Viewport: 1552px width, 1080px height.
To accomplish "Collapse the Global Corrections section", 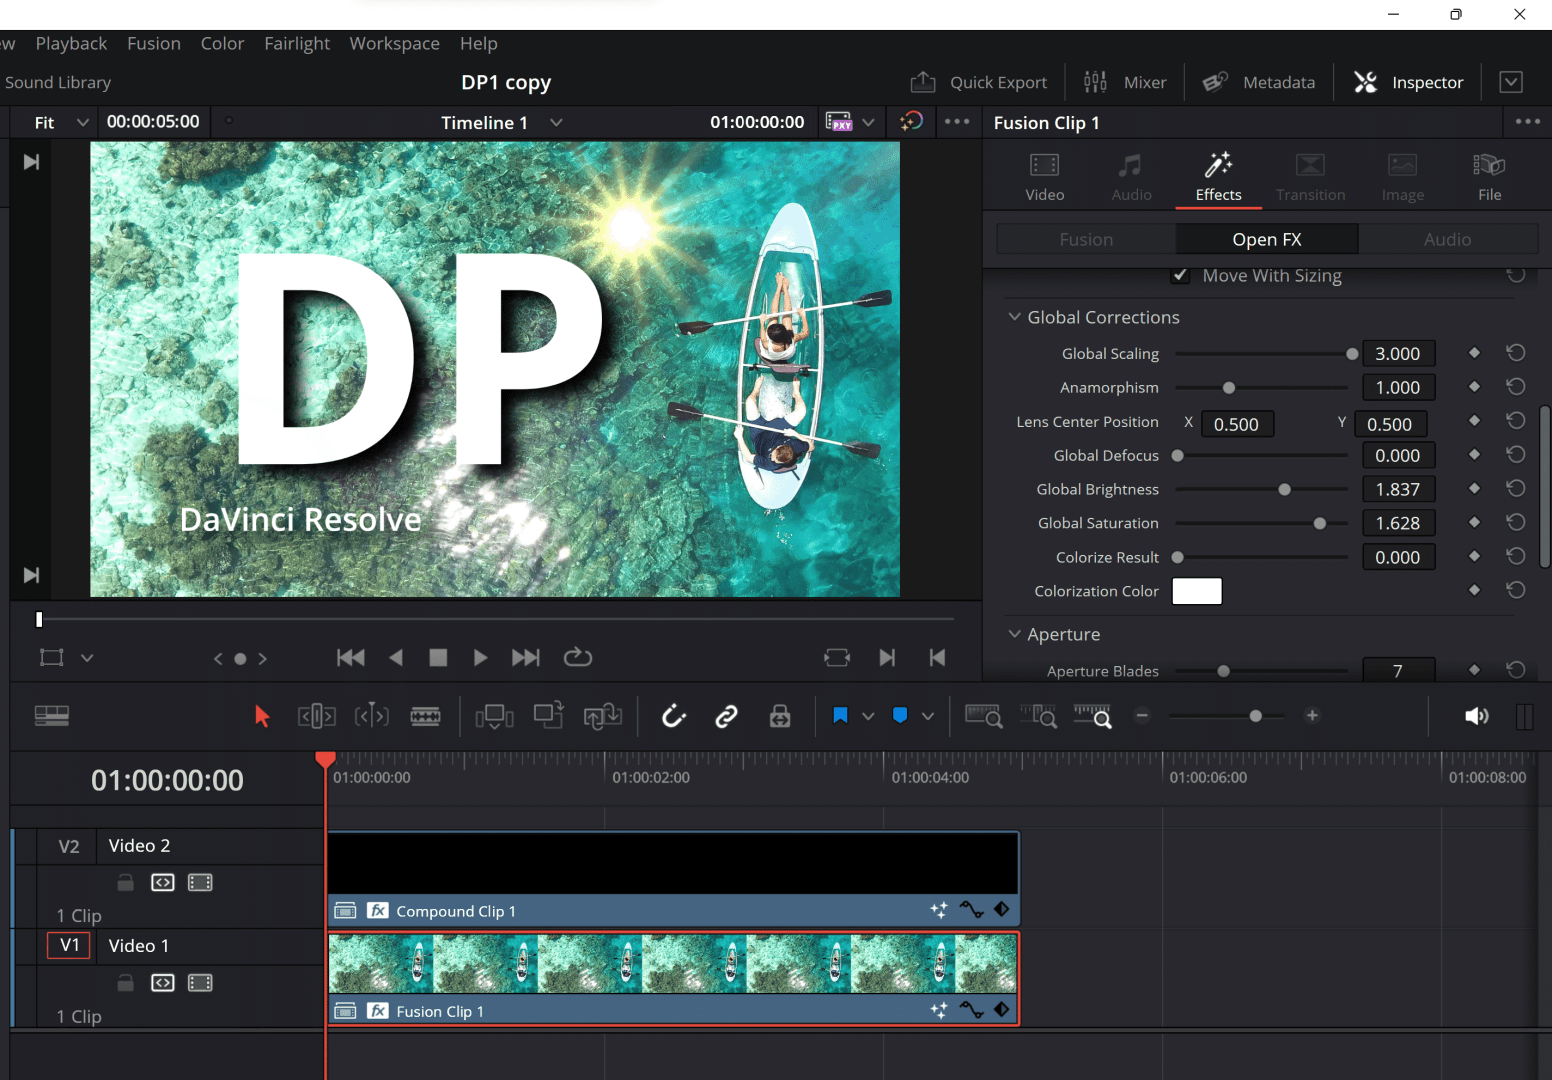I will 1014,317.
